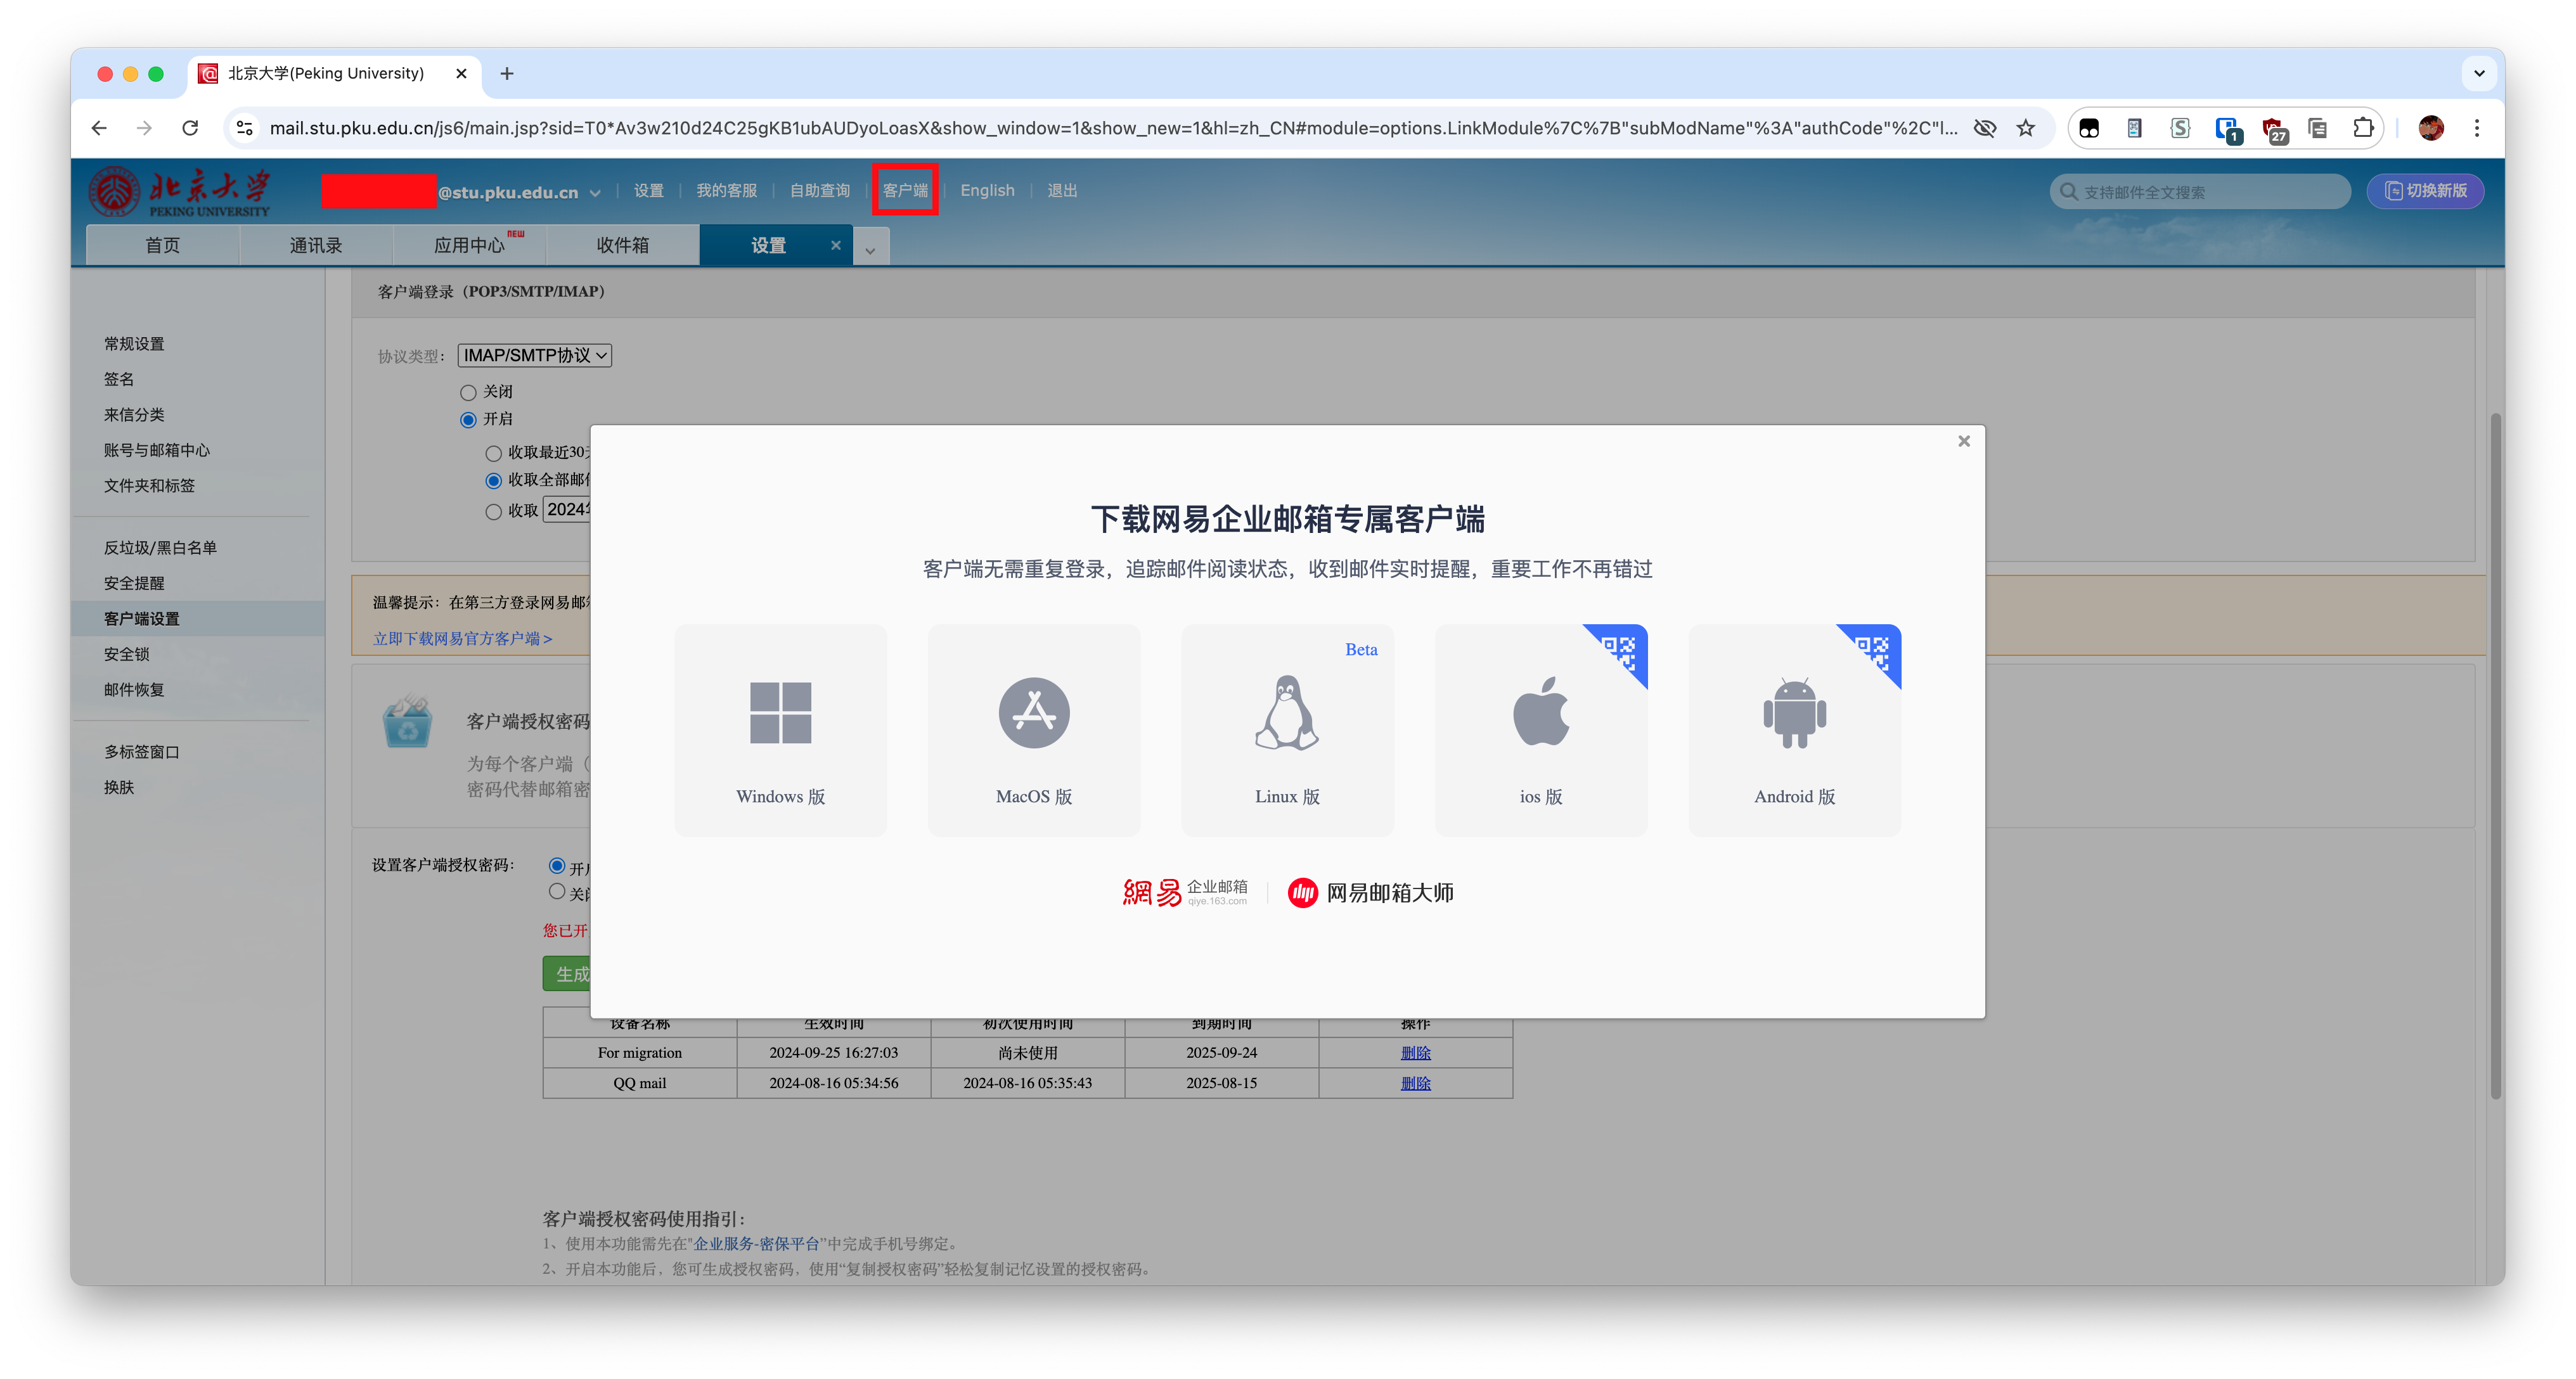Click the Windows version download icon

click(x=780, y=713)
